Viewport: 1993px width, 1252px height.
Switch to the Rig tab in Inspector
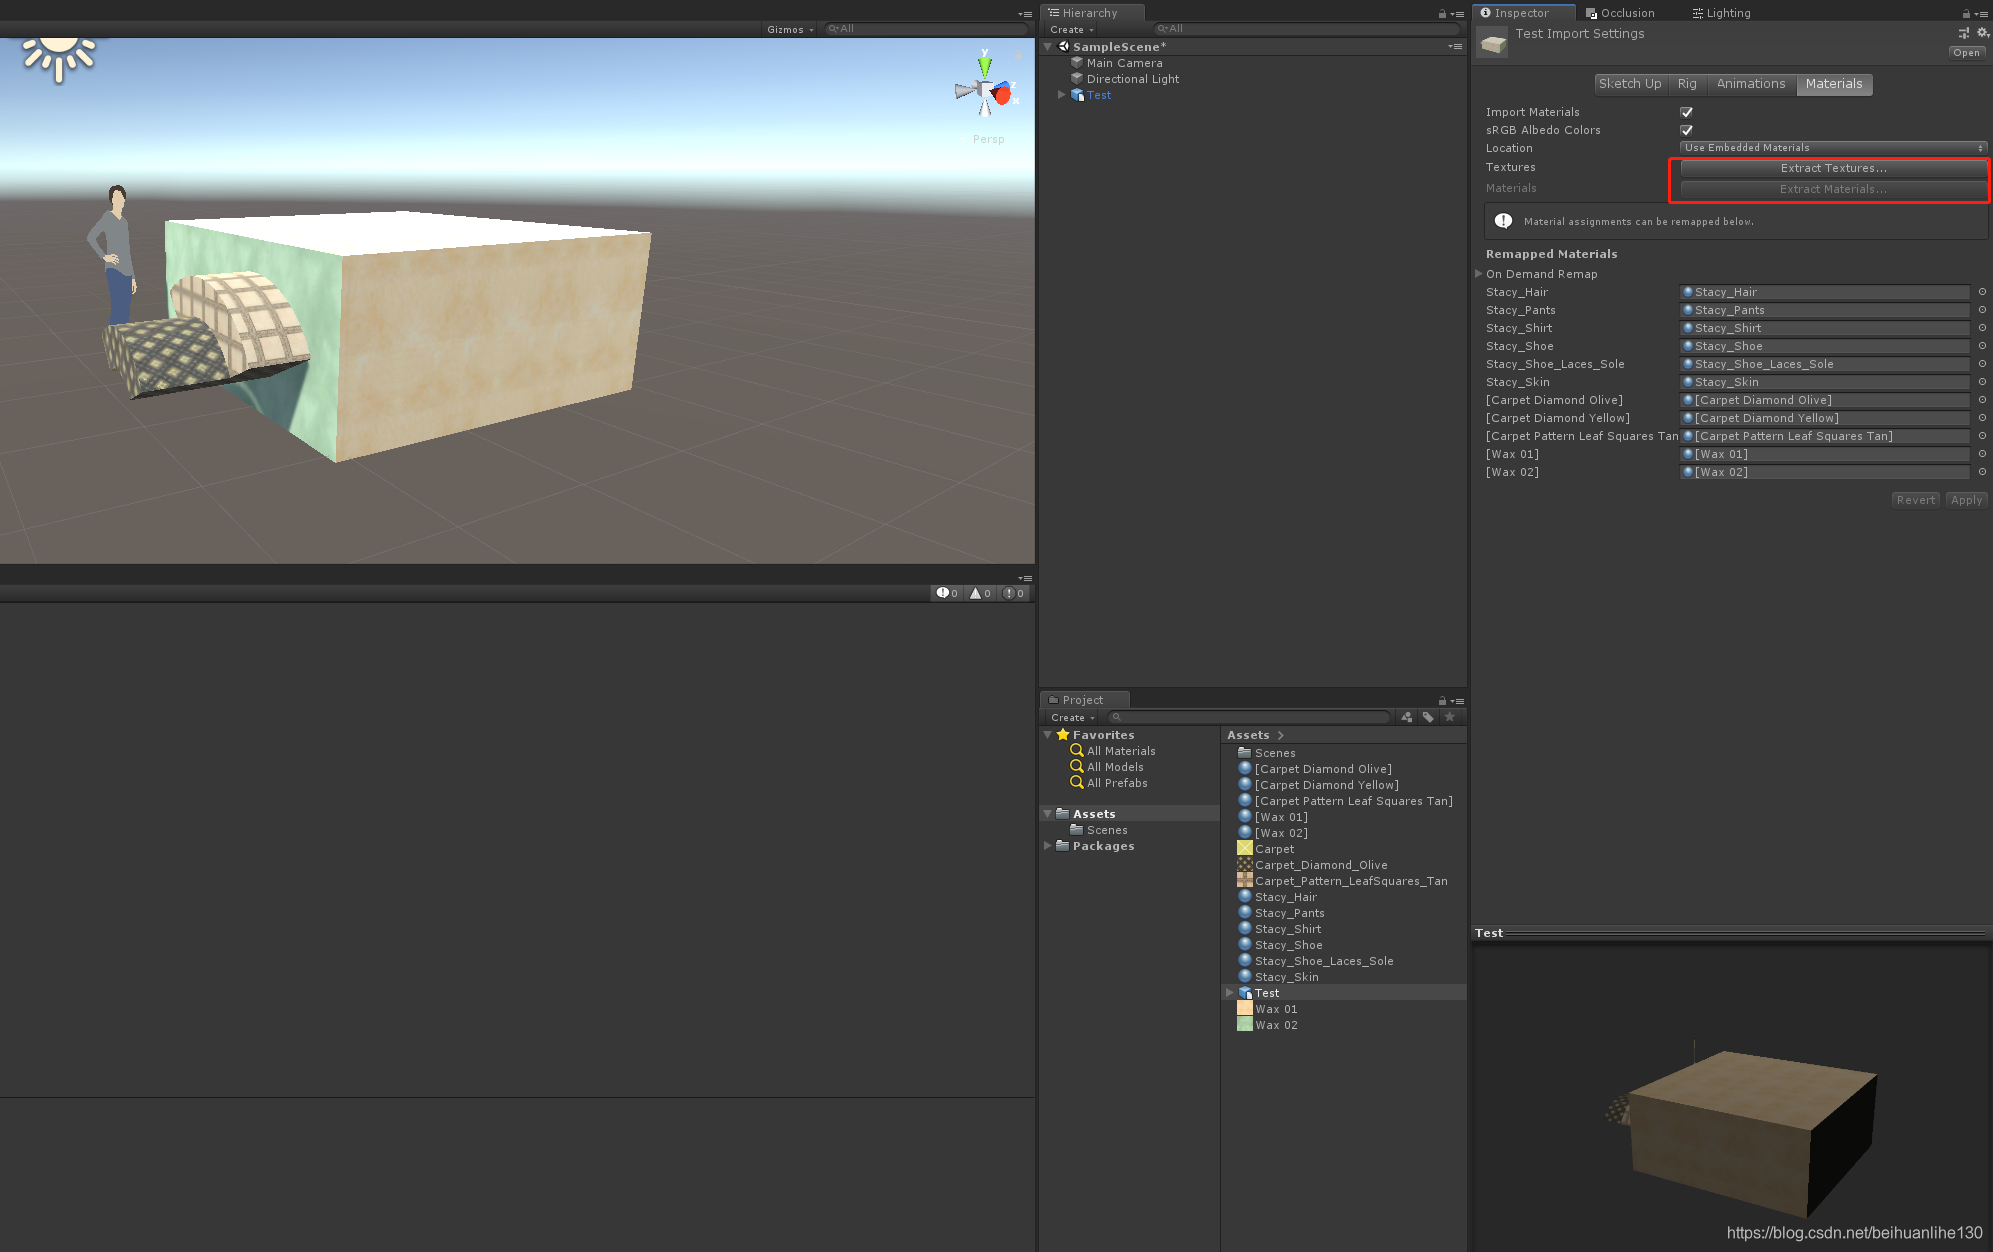[x=1686, y=82]
